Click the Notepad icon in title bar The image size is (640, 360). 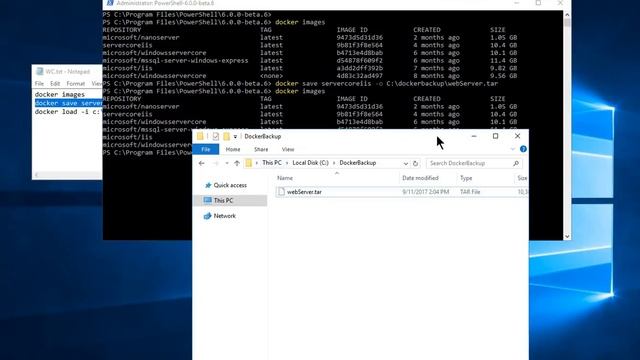click(40, 71)
